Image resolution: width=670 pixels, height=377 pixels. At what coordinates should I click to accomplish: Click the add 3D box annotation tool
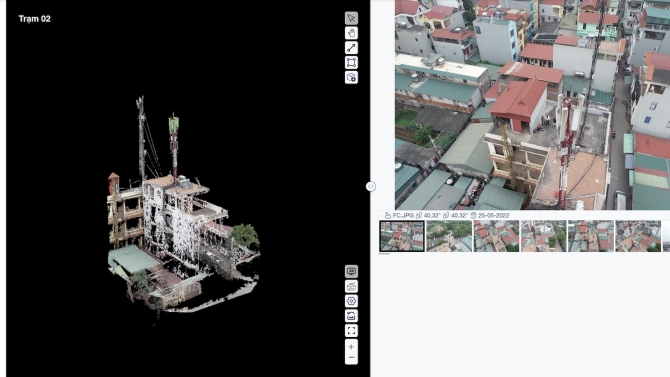coord(351,77)
